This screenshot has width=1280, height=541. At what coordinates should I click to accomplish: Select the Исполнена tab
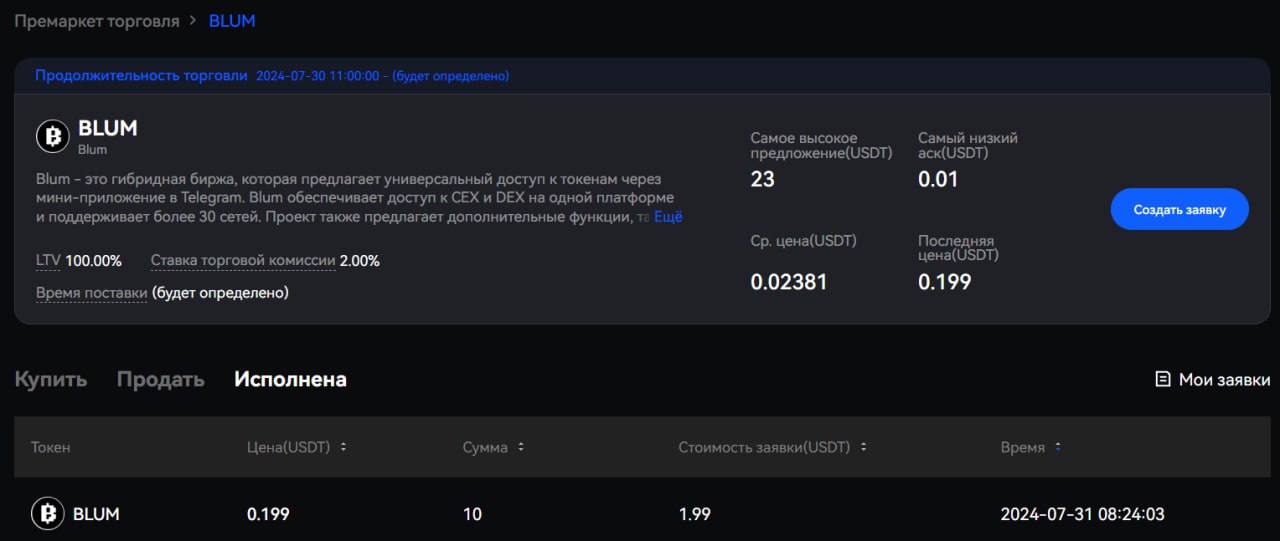[290, 379]
